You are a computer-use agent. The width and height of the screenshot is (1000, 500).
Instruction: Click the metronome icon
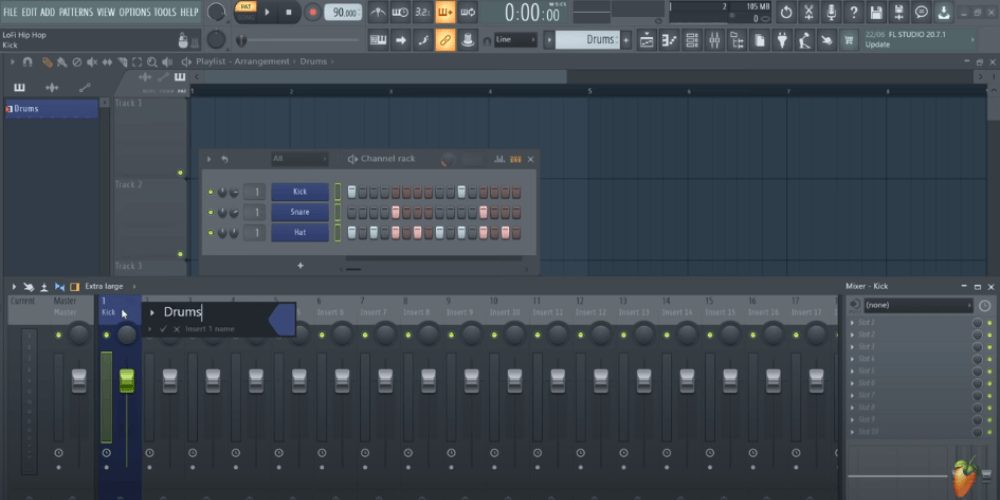point(378,11)
